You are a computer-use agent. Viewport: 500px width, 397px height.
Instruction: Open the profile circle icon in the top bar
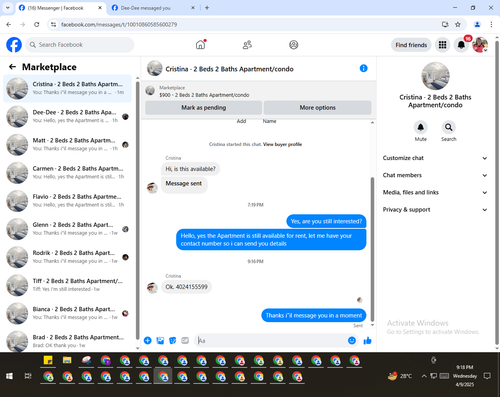click(294, 45)
